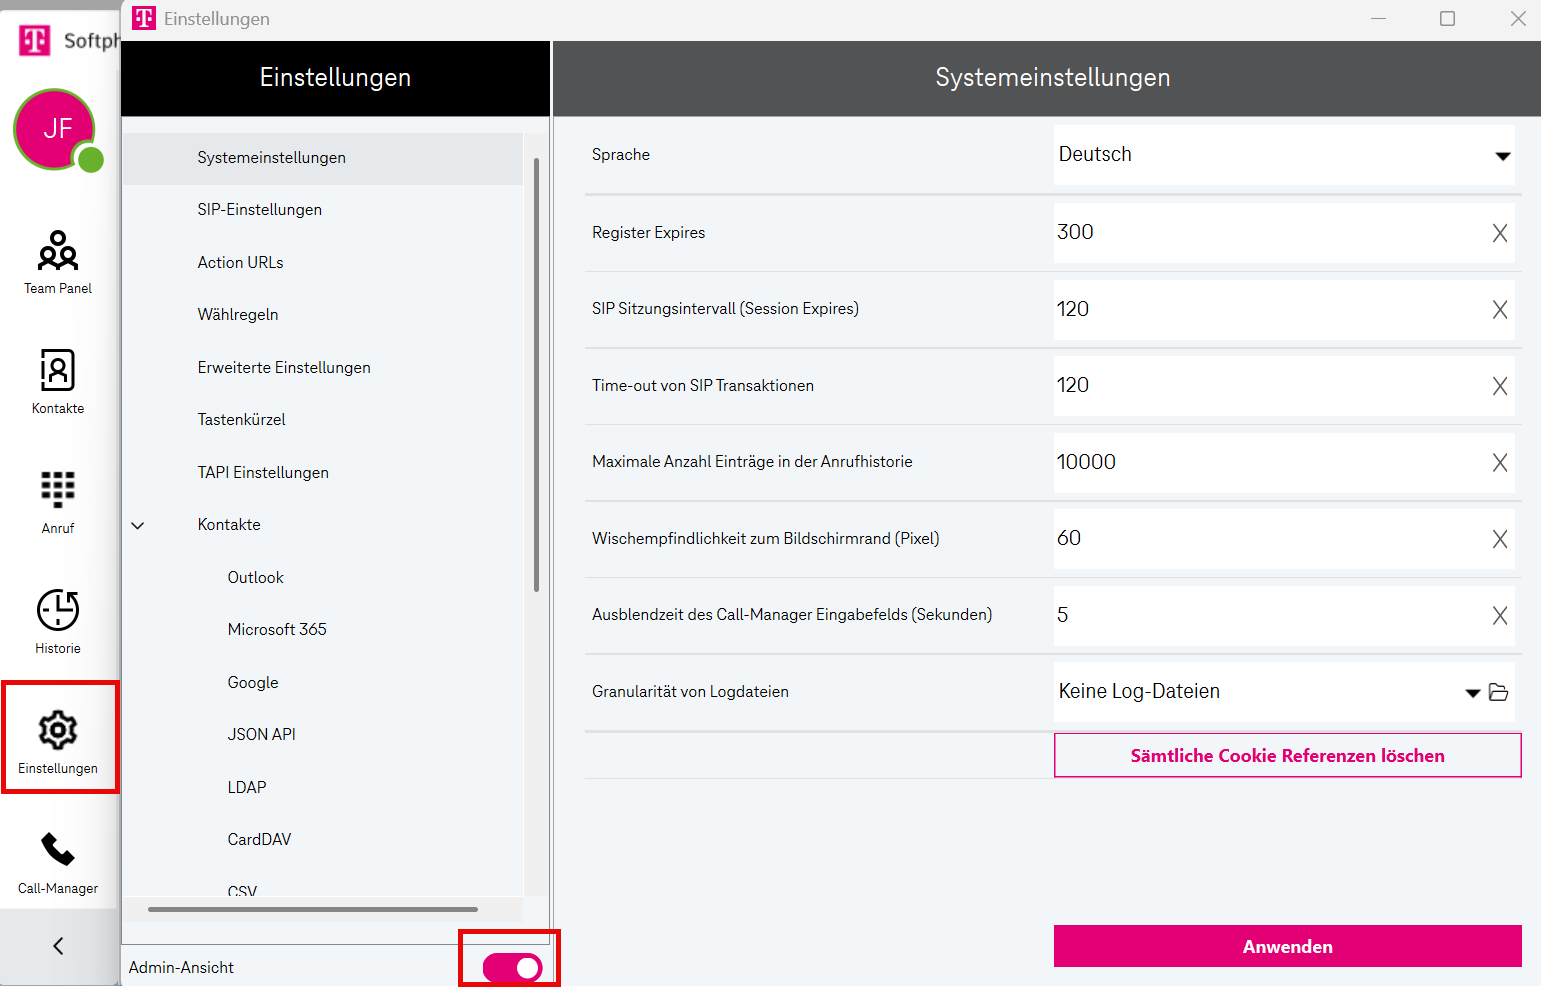The image size is (1541, 987).
Task: Click the Einstellungen gear icon
Action: [x=58, y=731]
